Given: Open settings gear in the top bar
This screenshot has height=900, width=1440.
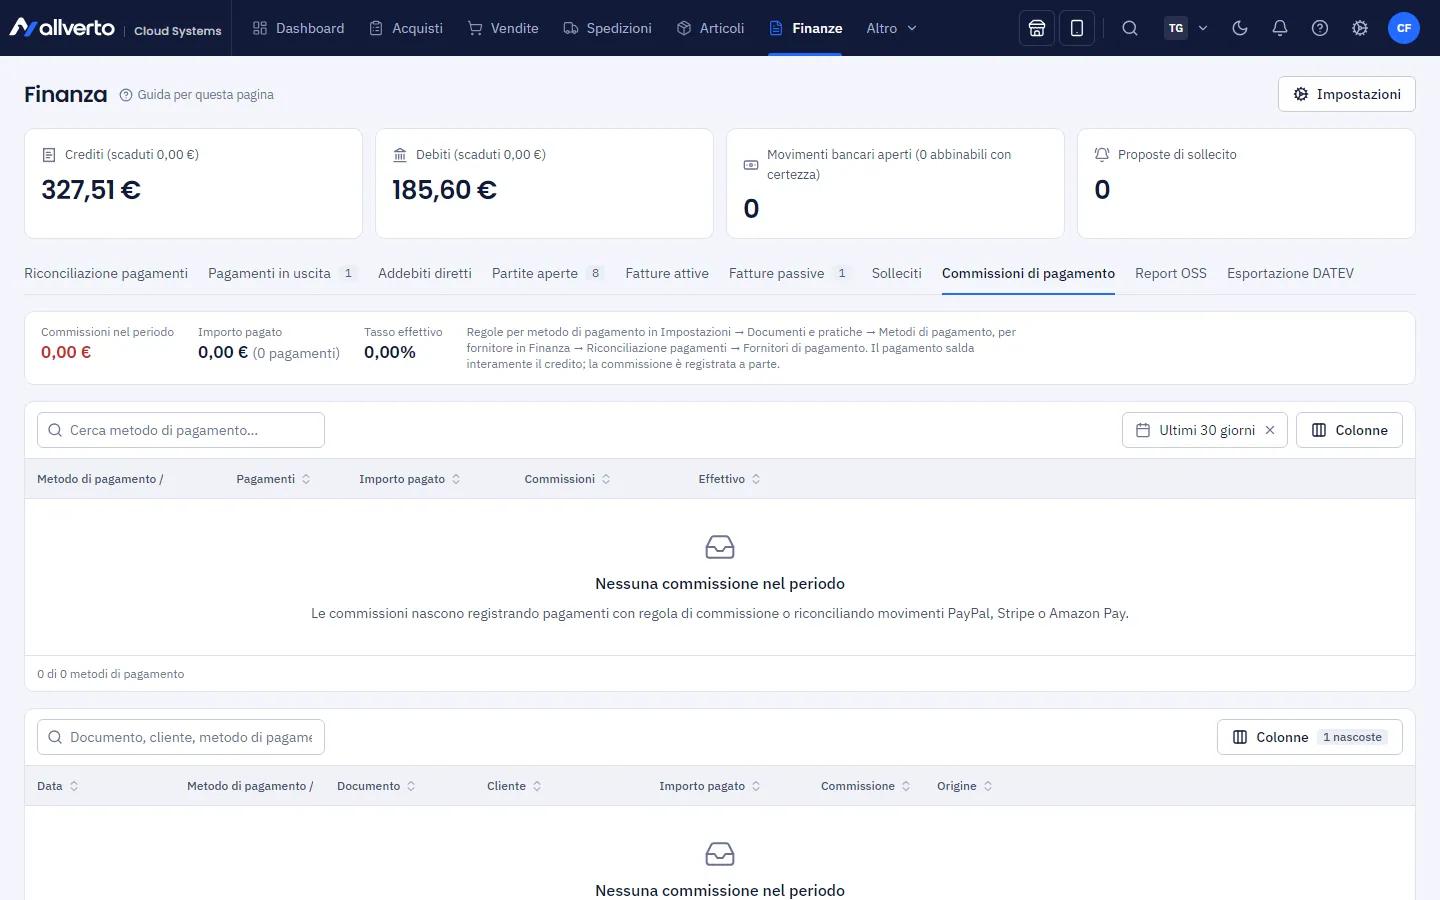Looking at the screenshot, I should (x=1360, y=28).
